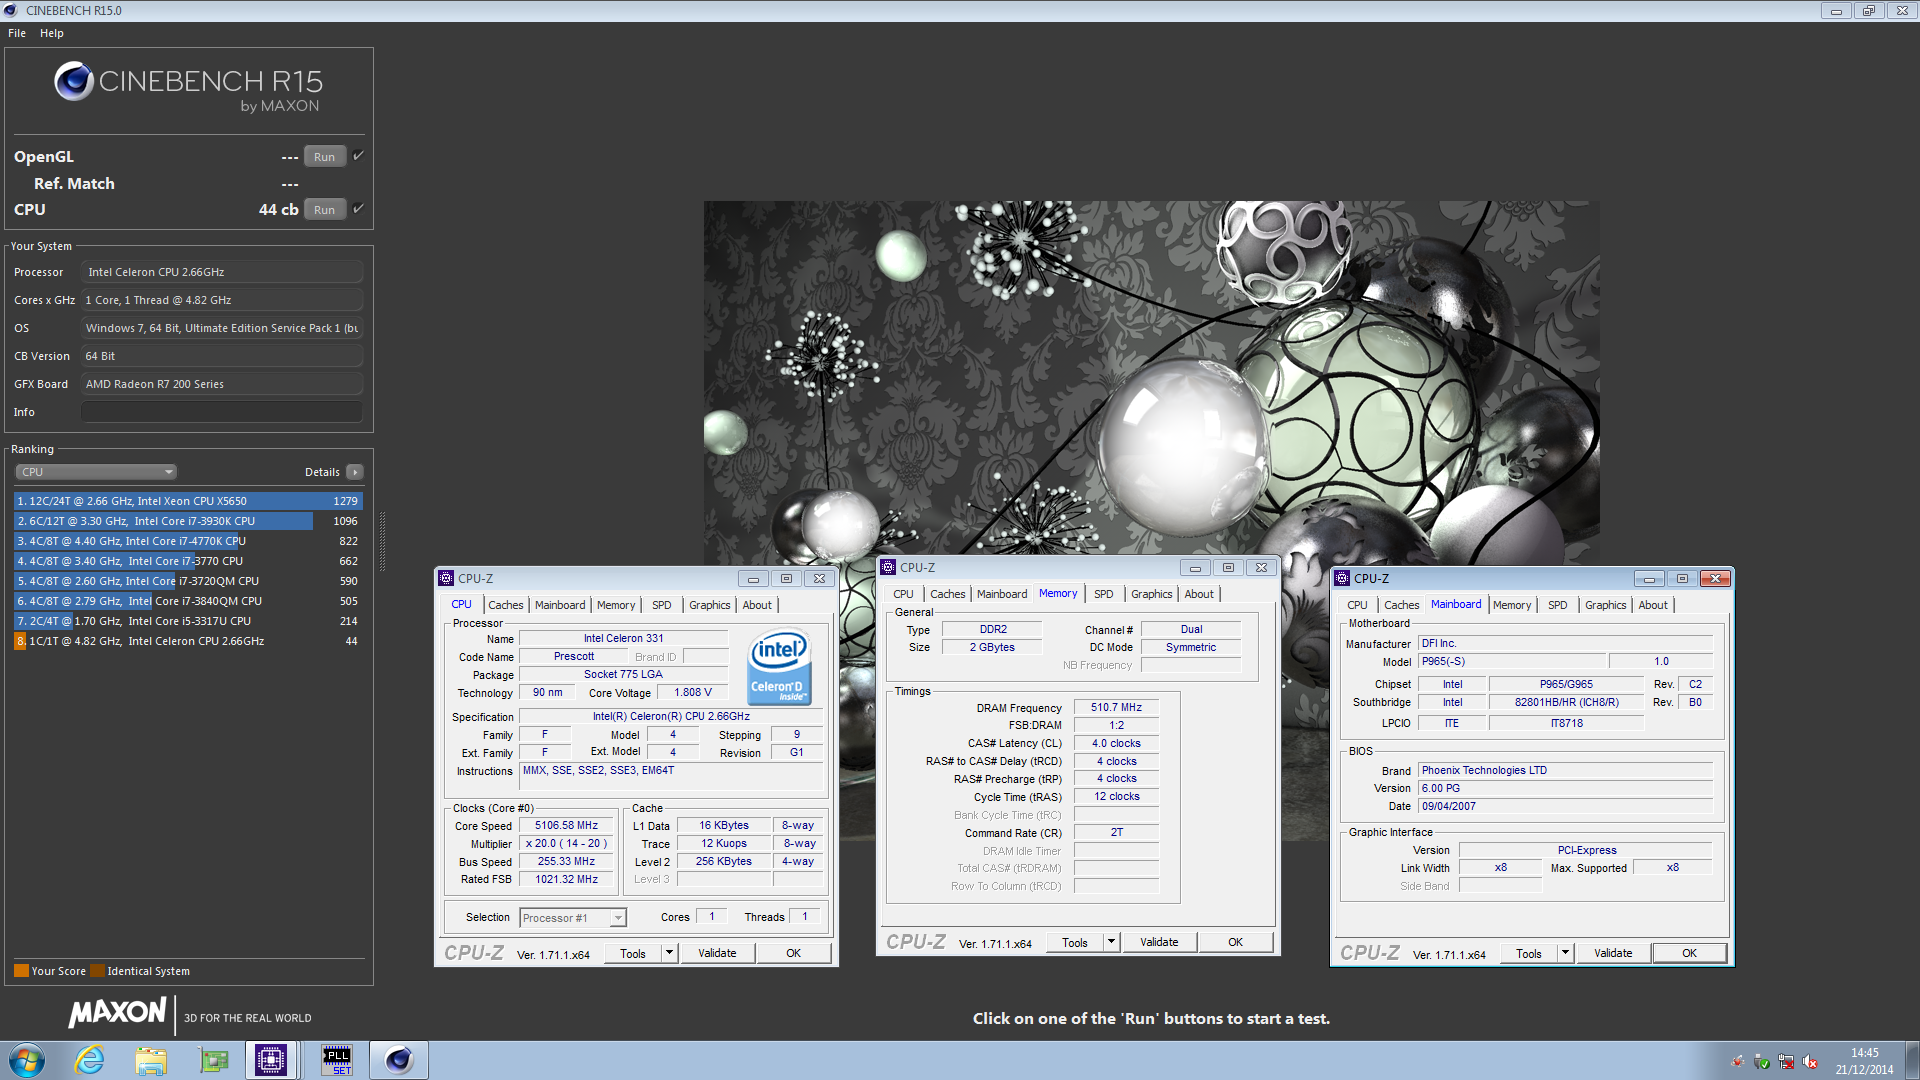
Task: Open the Processor #1 selection dropdown
Action: pos(573,918)
